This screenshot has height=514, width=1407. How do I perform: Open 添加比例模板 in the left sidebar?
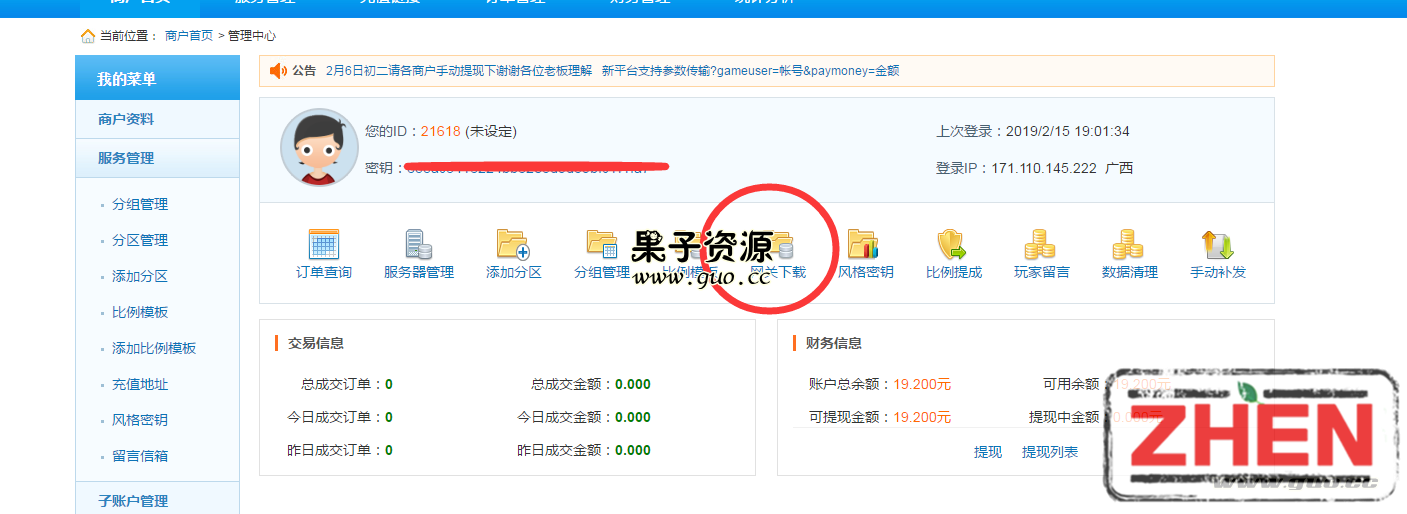(154, 348)
